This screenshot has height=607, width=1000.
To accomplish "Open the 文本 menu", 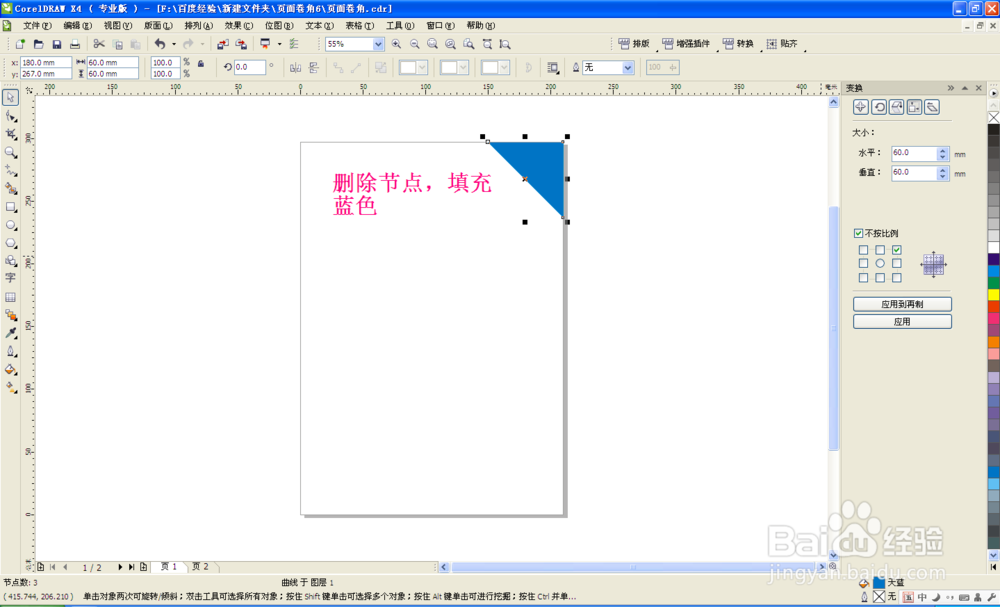I will coord(317,25).
